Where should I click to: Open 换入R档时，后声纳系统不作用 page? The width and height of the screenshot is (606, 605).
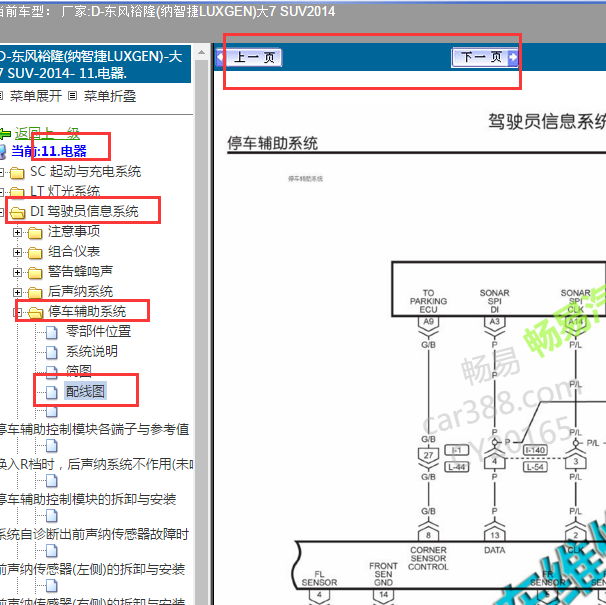[x=96, y=464]
